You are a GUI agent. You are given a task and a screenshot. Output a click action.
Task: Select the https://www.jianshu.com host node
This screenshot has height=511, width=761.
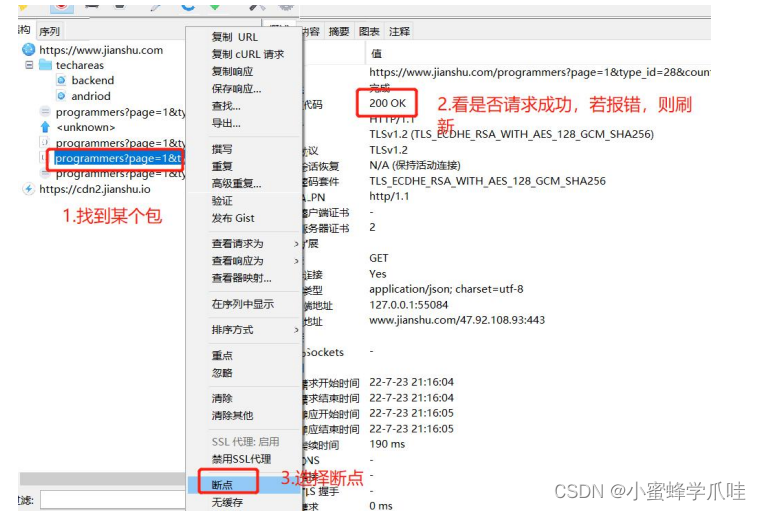coord(101,49)
